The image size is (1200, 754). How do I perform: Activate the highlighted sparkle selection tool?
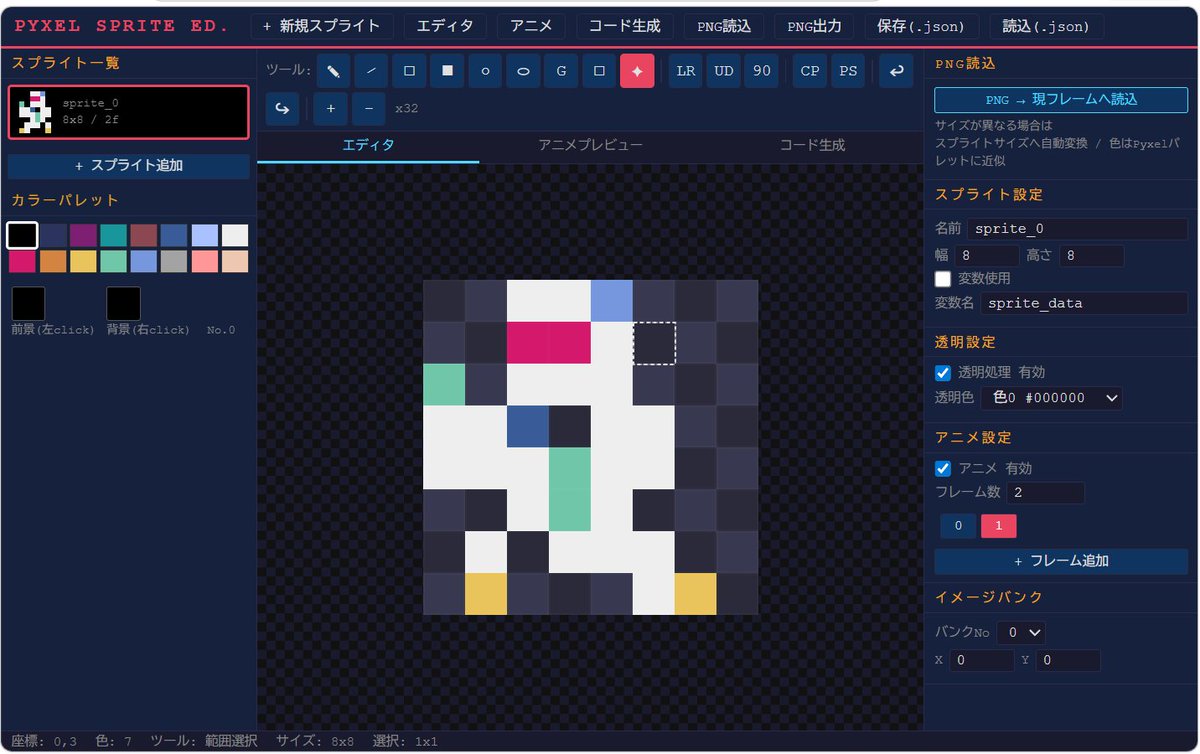(x=637, y=71)
